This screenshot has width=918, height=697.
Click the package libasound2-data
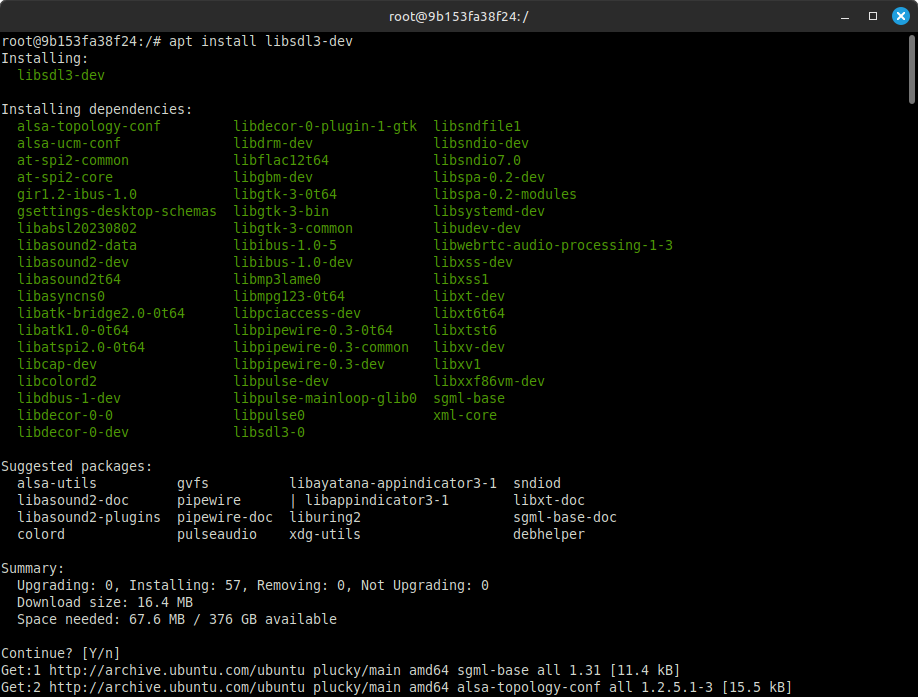tap(77, 245)
